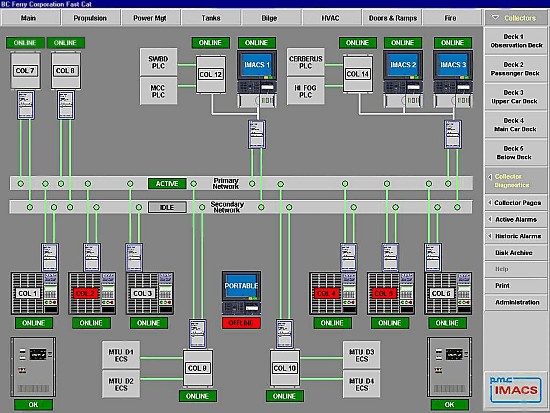Expand Collector Diagnostics entry
This screenshot has width=550, height=413.
click(x=516, y=181)
